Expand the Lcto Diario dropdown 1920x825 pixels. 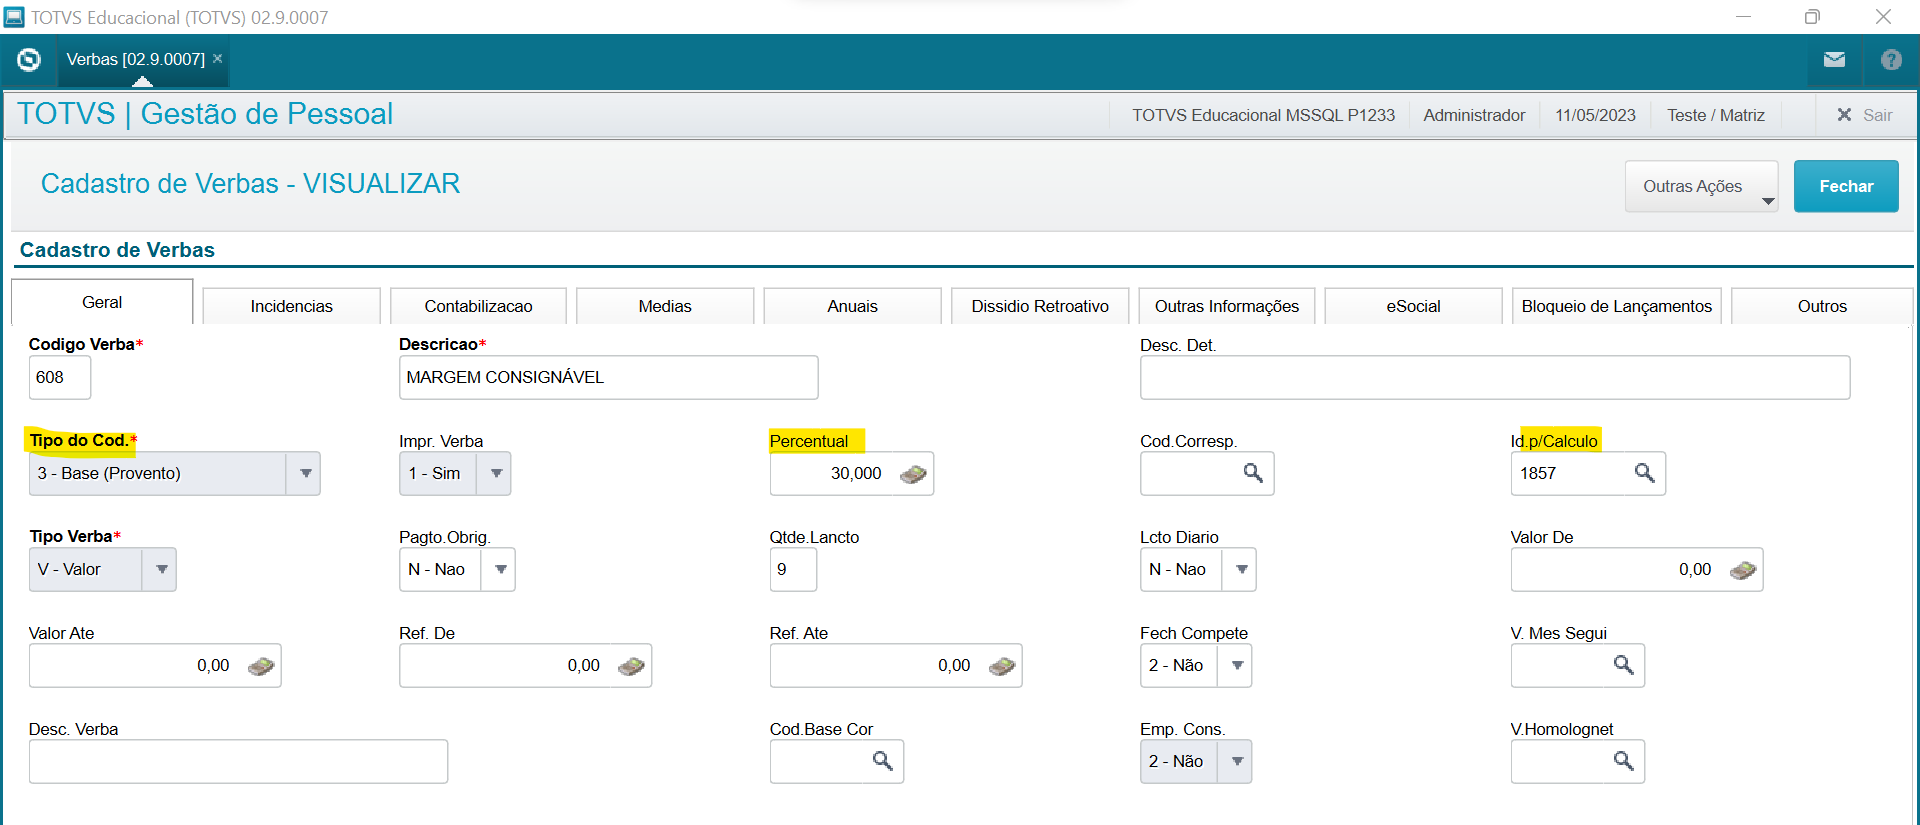click(1241, 570)
